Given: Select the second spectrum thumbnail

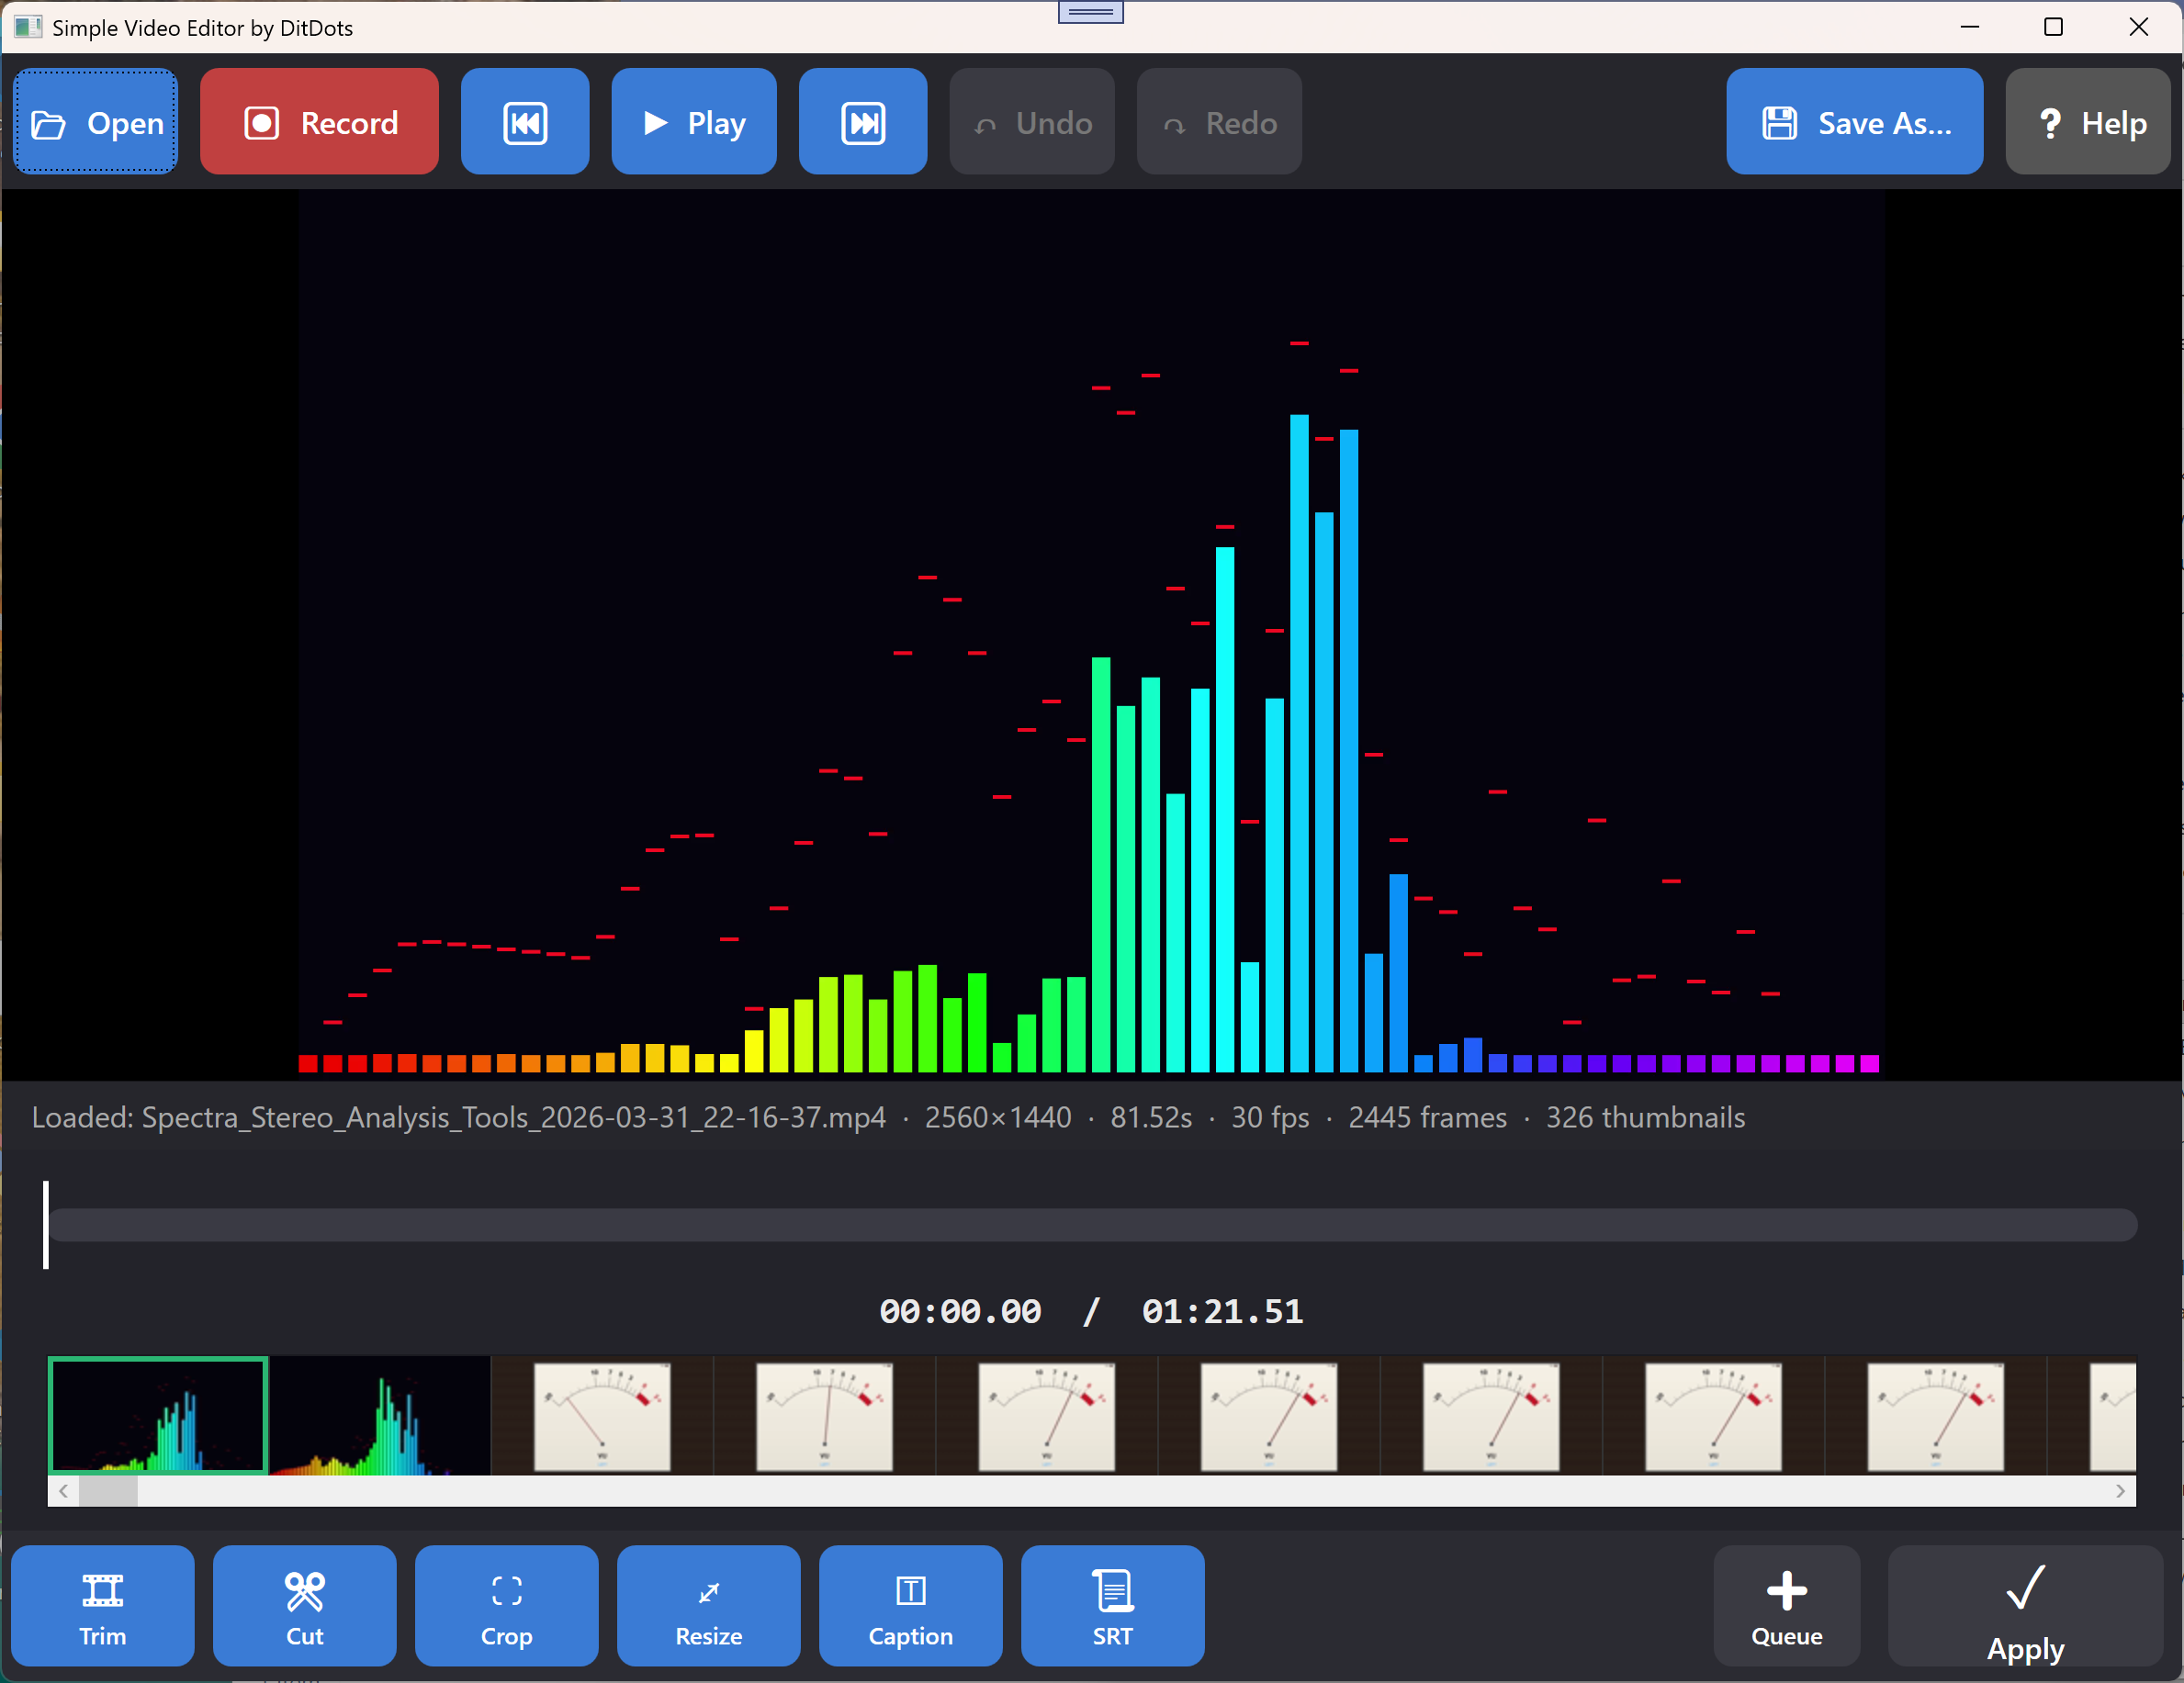Looking at the screenshot, I should [x=380, y=1415].
